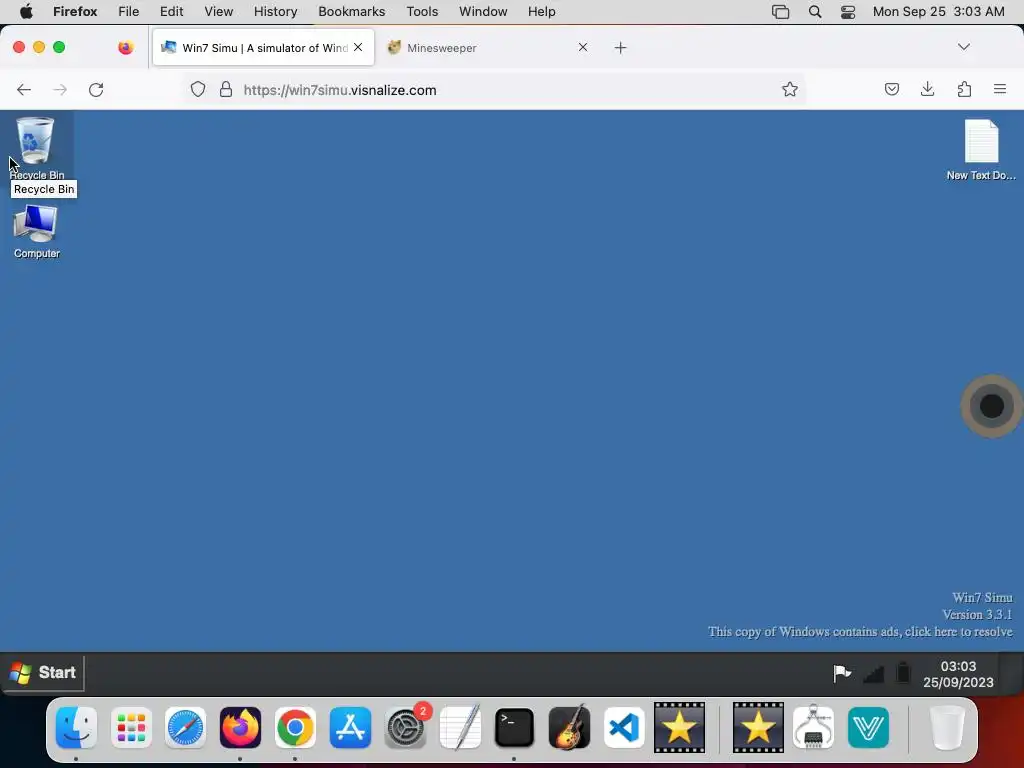Image resolution: width=1024 pixels, height=768 pixels.
Task: Open the Win7 Start menu
Action: (x=43, y=673)
